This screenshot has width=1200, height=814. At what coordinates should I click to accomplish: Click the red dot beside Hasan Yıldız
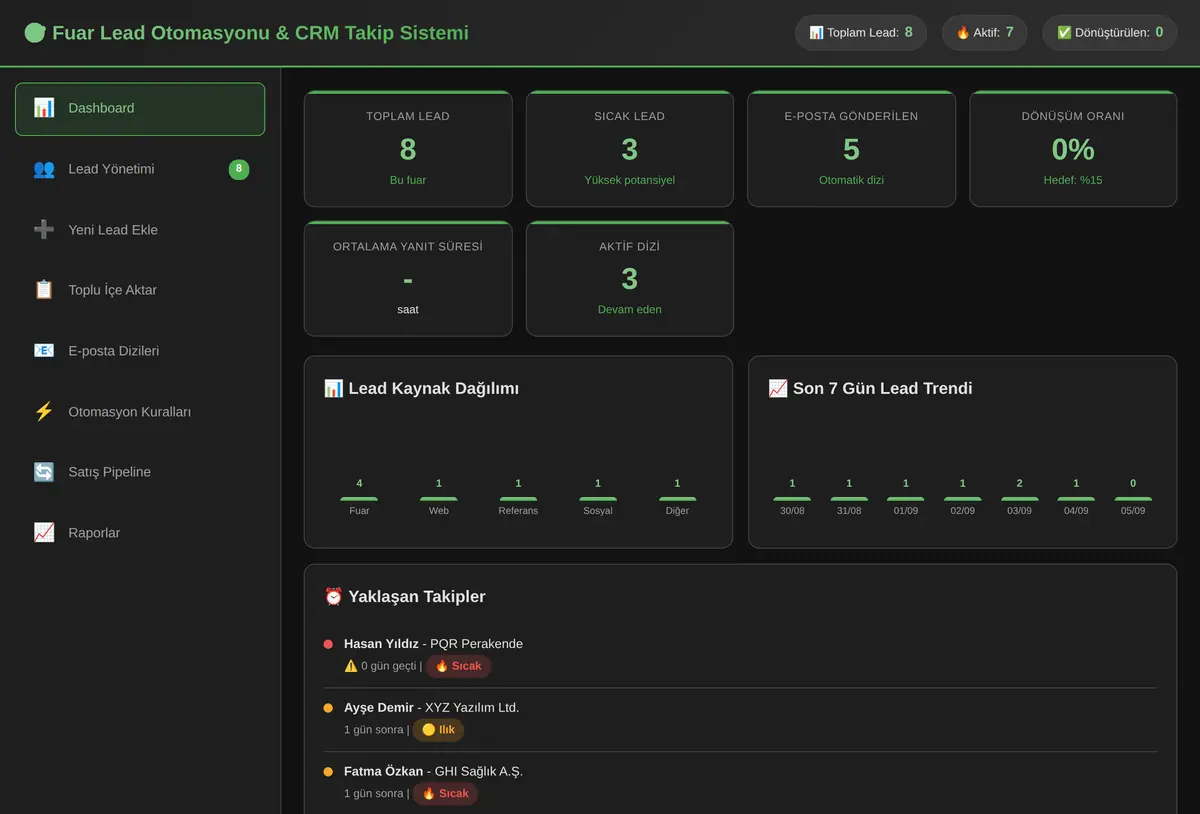tap(328, 645)
